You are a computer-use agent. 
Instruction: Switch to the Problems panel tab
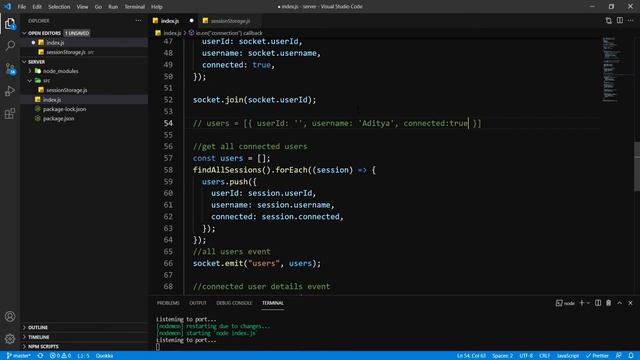click(168, 303)
